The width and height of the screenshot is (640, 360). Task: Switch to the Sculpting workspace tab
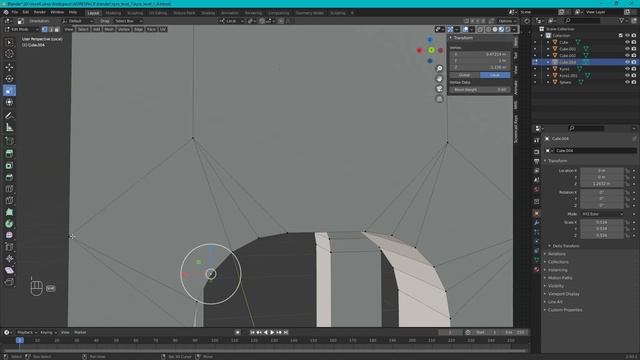135,13
